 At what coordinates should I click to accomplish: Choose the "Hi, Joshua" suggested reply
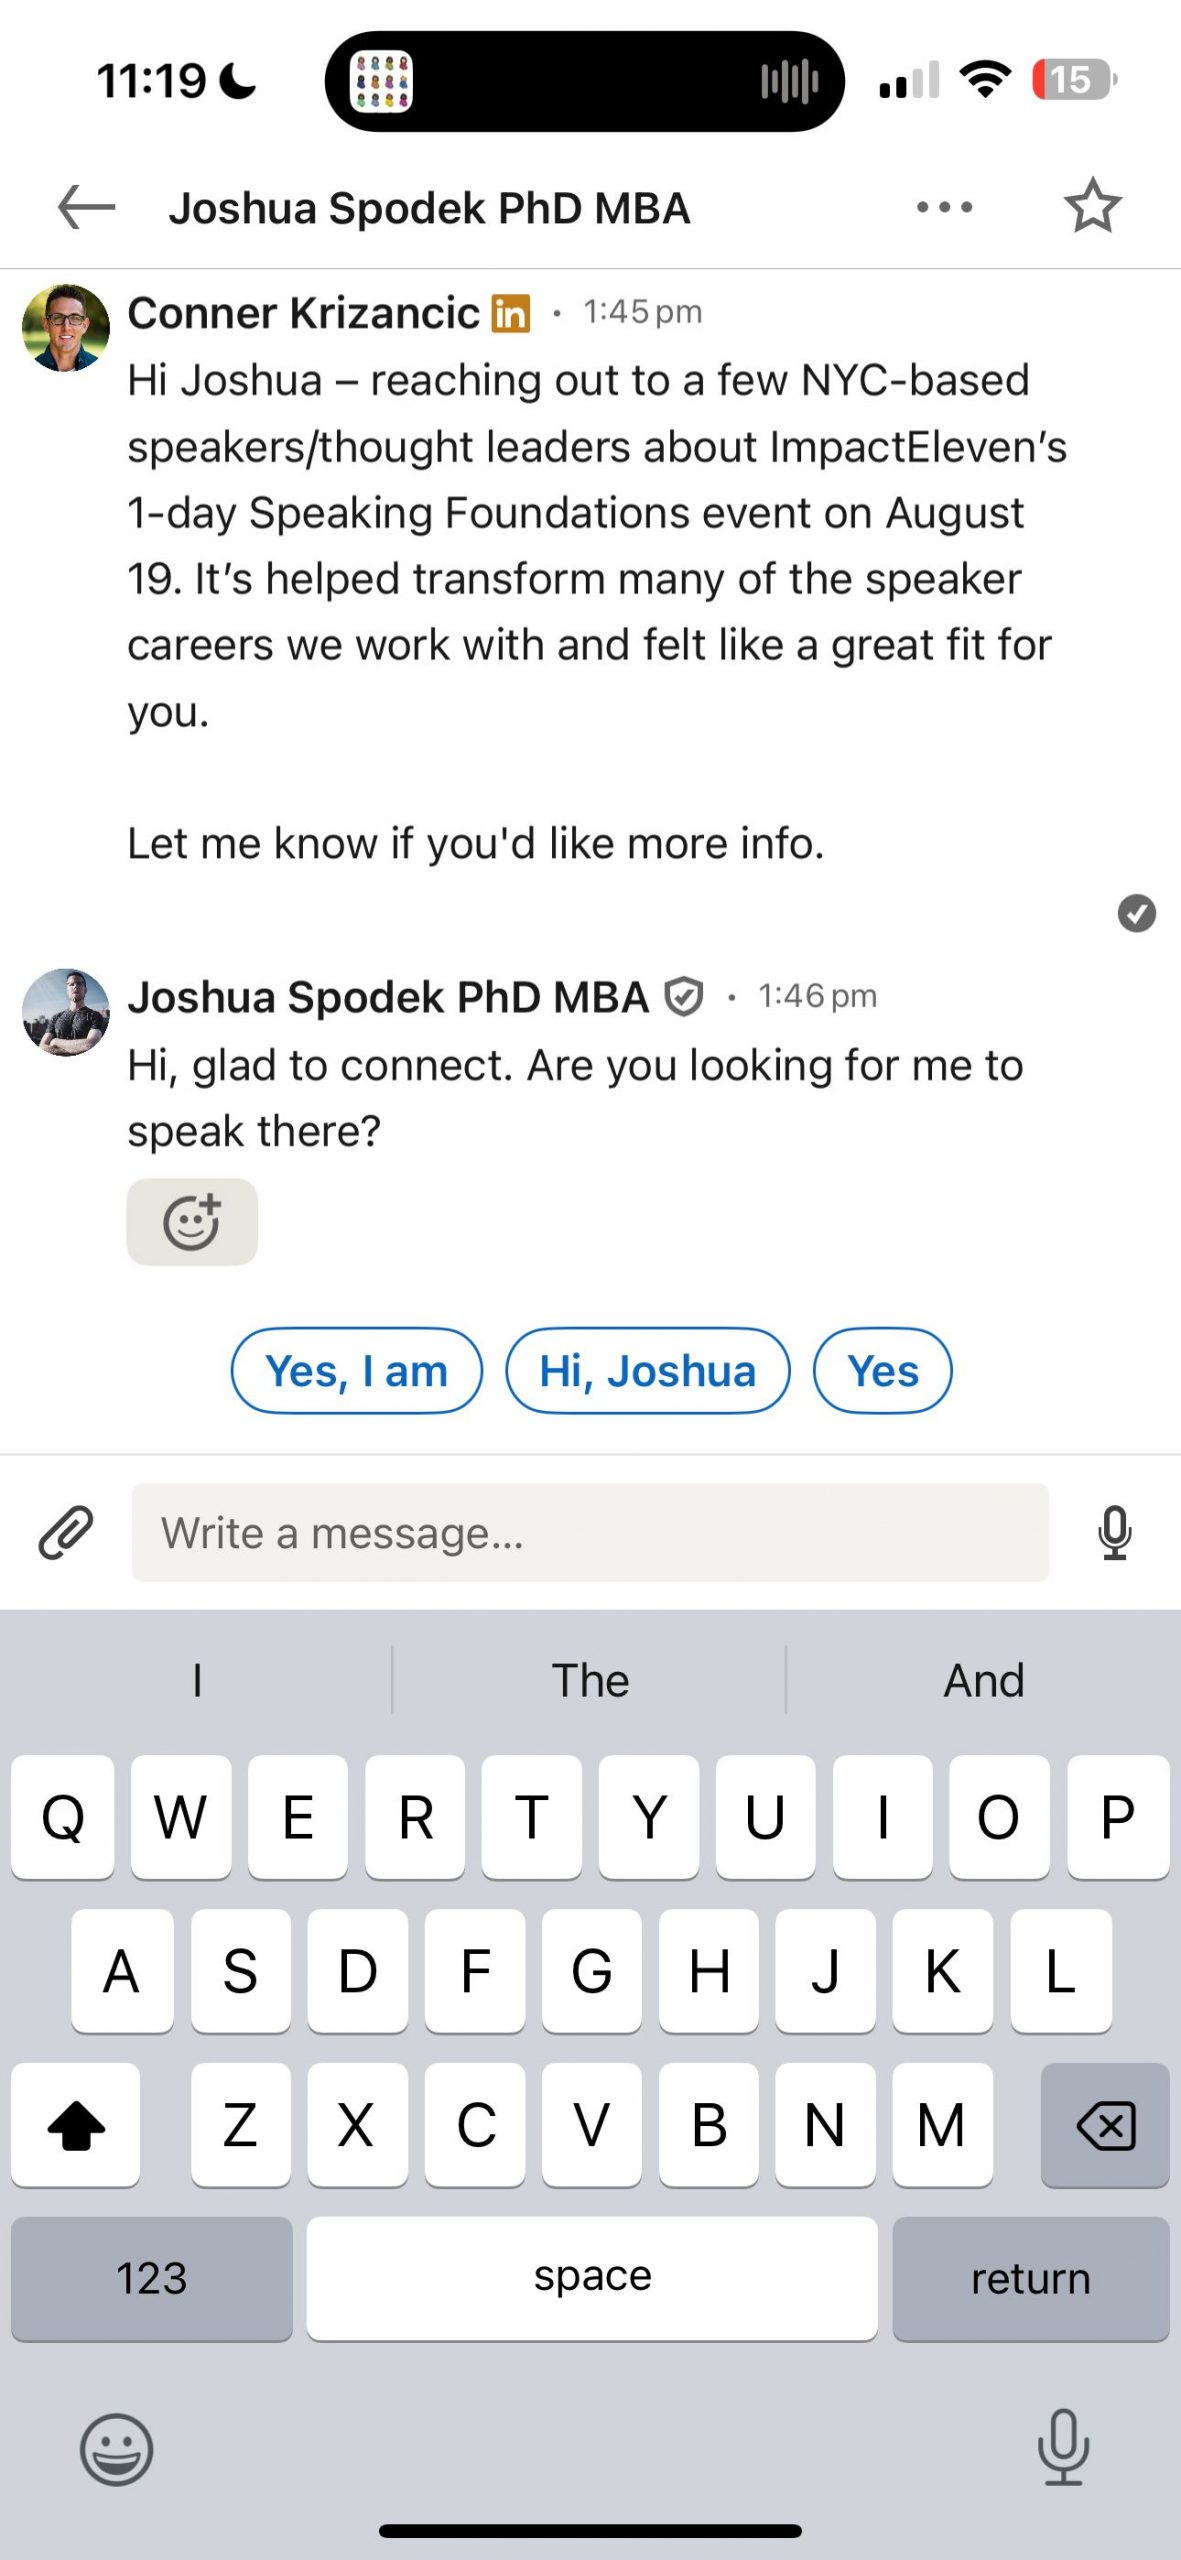pyautogui.click(x=647, y=1371)
